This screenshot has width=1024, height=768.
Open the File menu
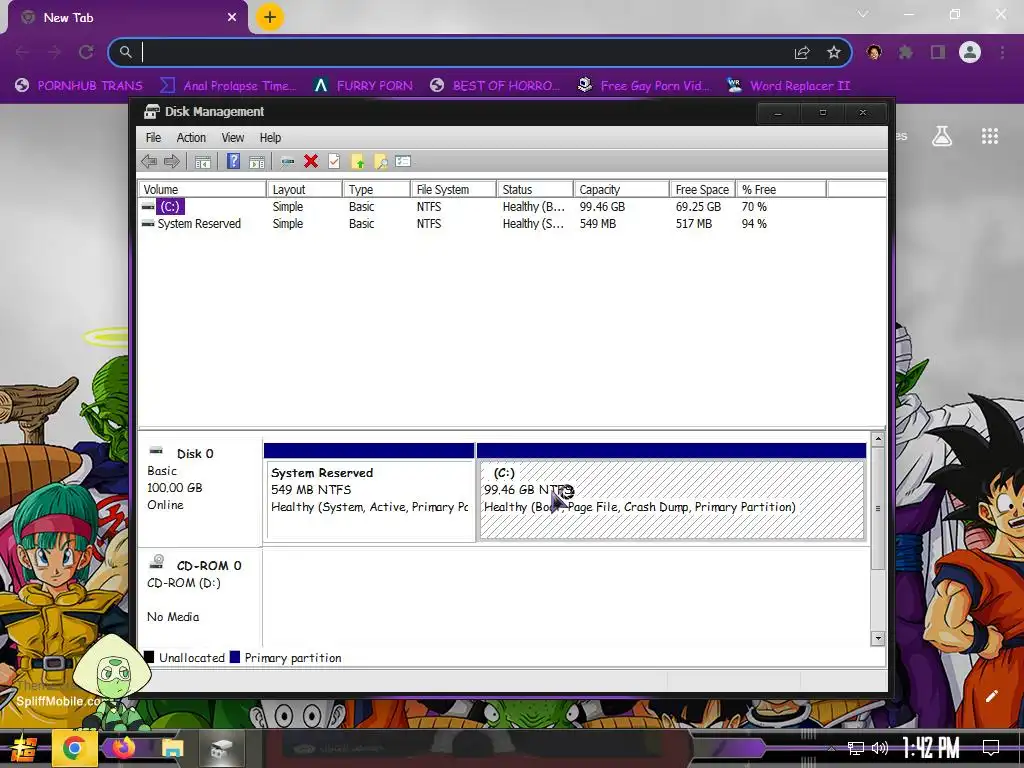pos(153,138)
